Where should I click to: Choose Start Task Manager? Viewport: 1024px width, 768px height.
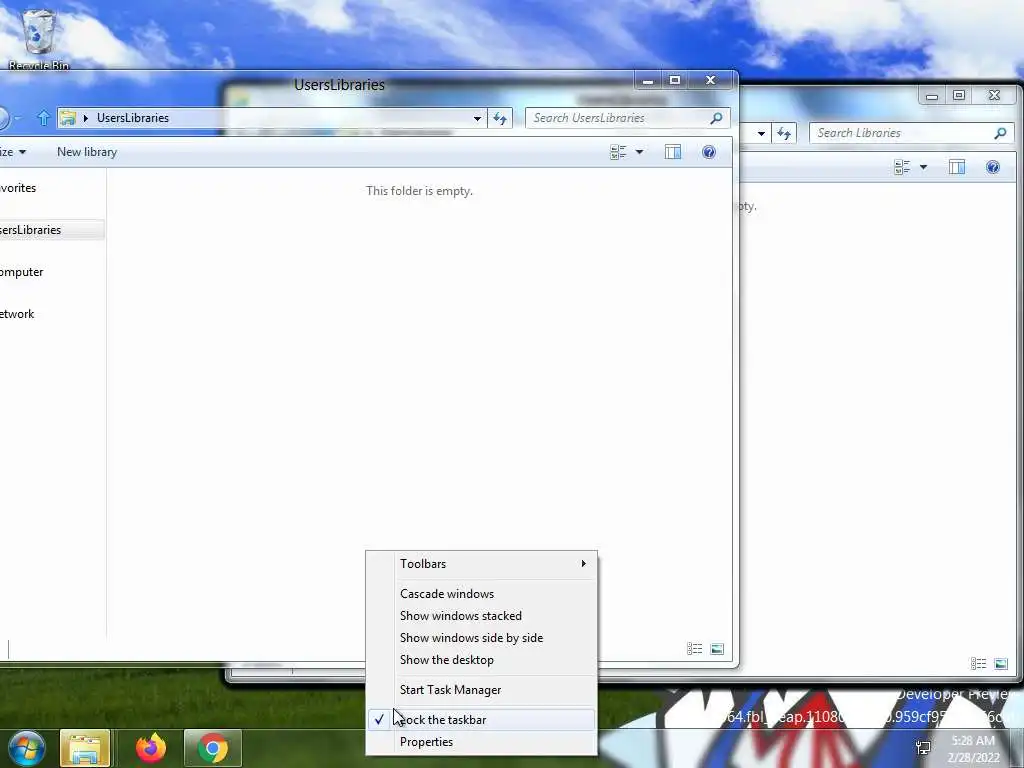(482, 690)
